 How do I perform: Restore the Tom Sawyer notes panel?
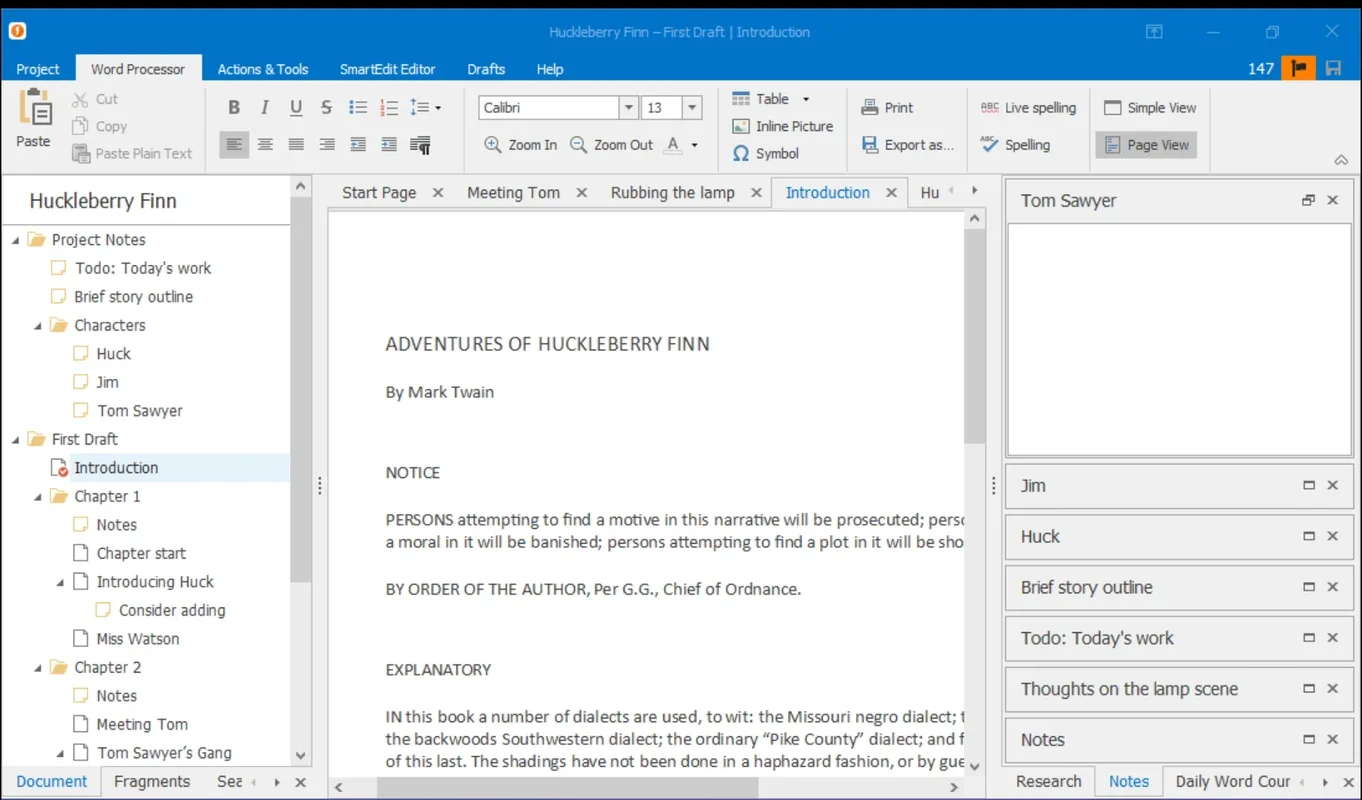[x=1308, y=200]
